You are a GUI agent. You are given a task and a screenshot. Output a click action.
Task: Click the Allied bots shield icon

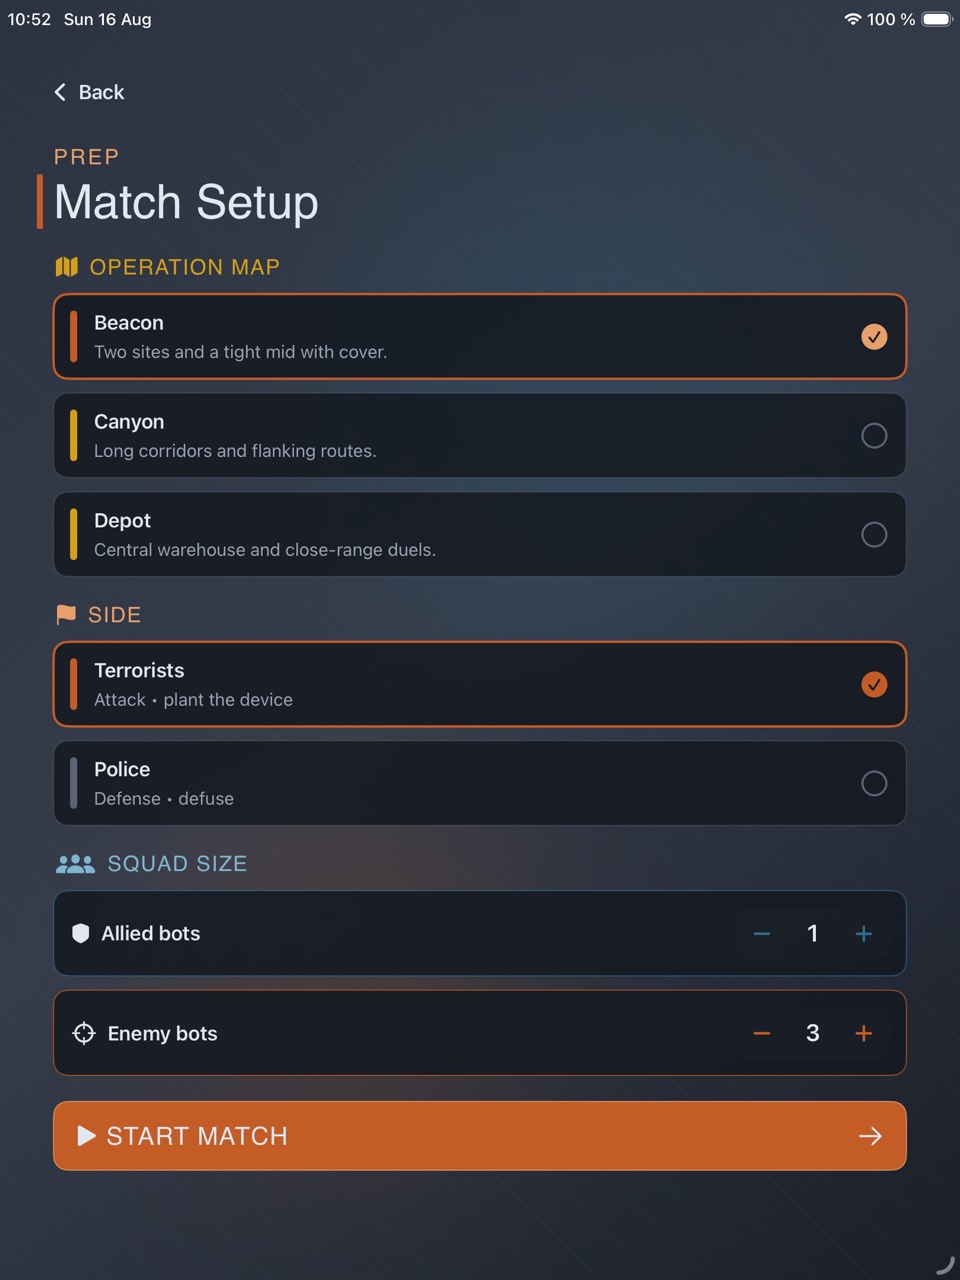(x=81, y=933)
